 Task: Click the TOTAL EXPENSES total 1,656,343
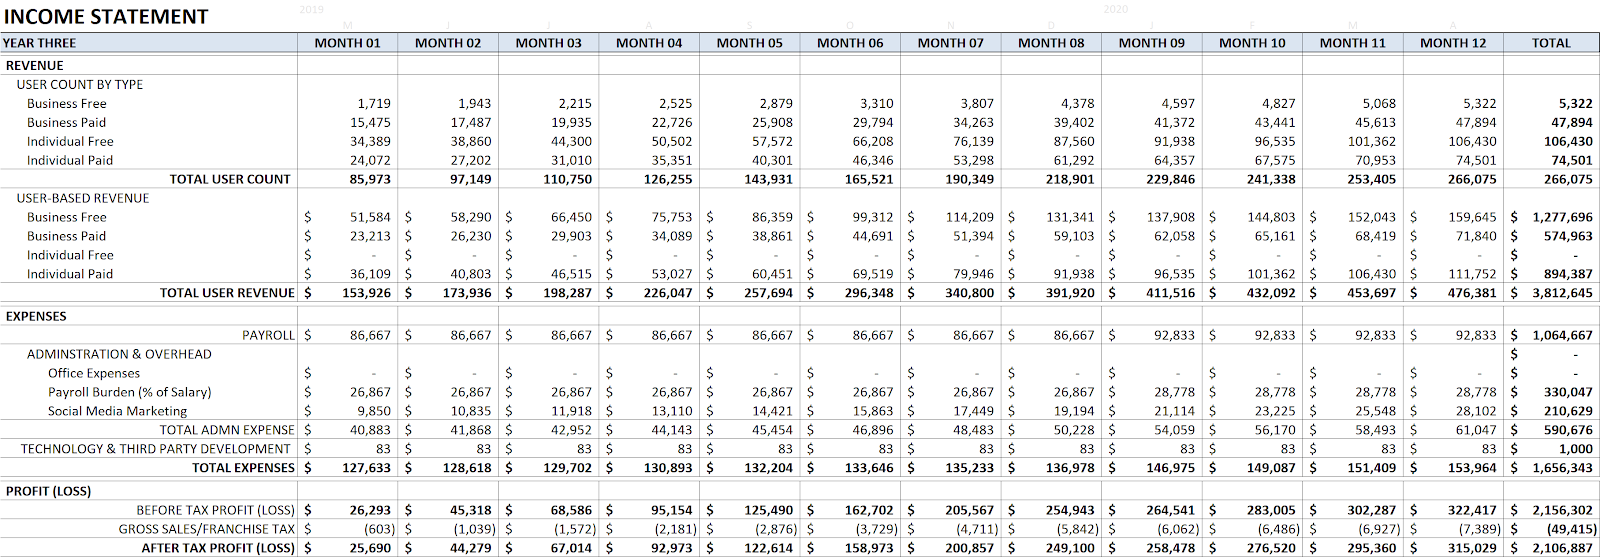click(x=1562, y=468)
